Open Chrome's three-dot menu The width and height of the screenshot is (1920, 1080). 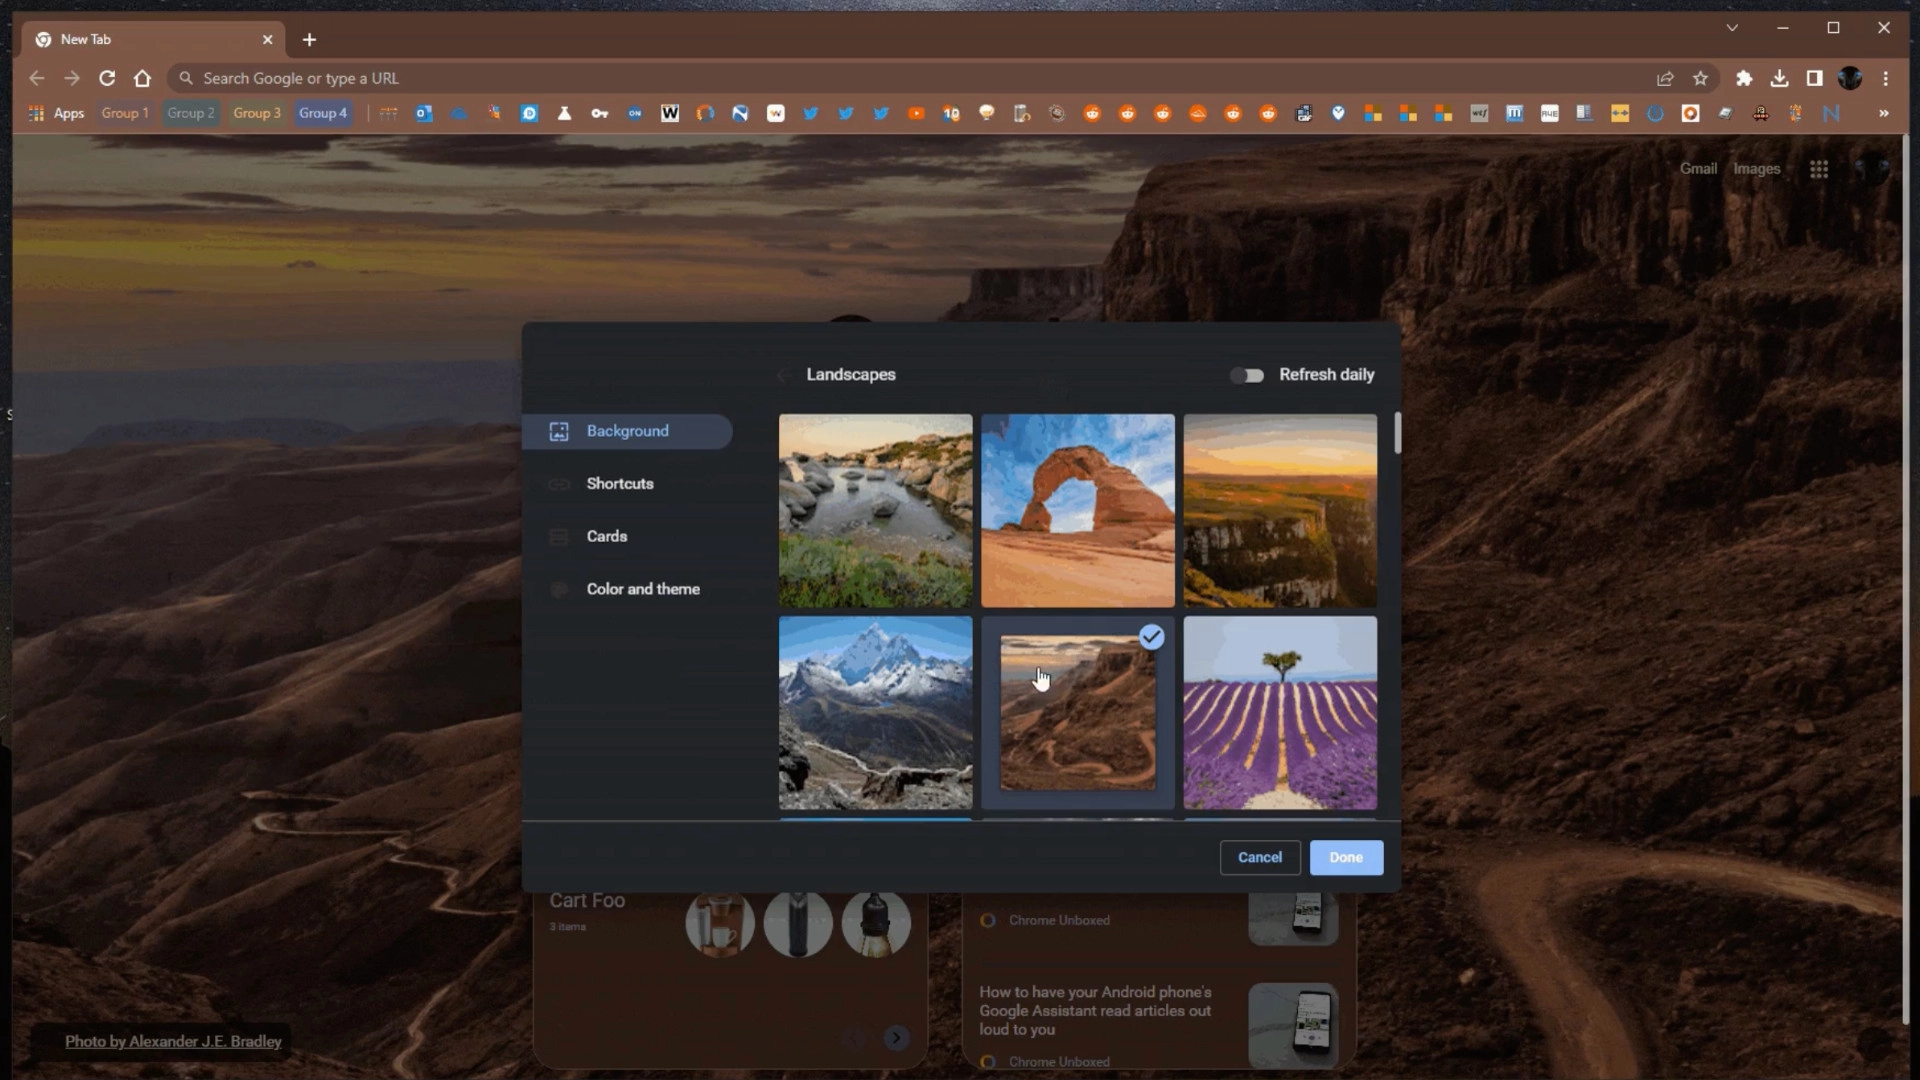click(1885, 78)
